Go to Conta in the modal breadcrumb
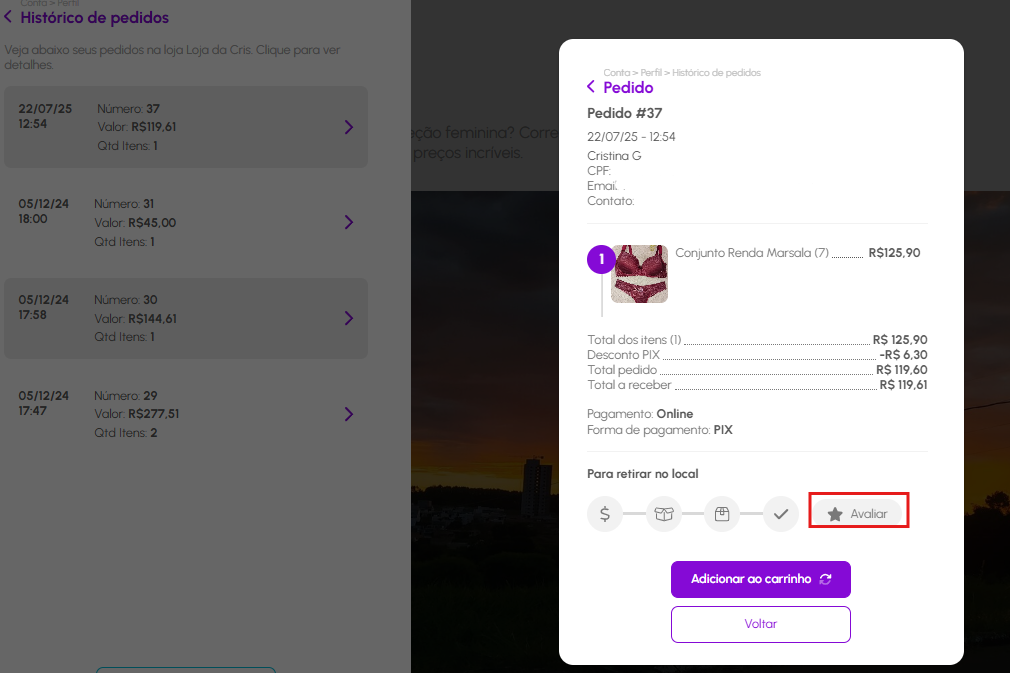Image resolution: width=1010 pixels, height=673 pixels. click(x=616, y=73)
